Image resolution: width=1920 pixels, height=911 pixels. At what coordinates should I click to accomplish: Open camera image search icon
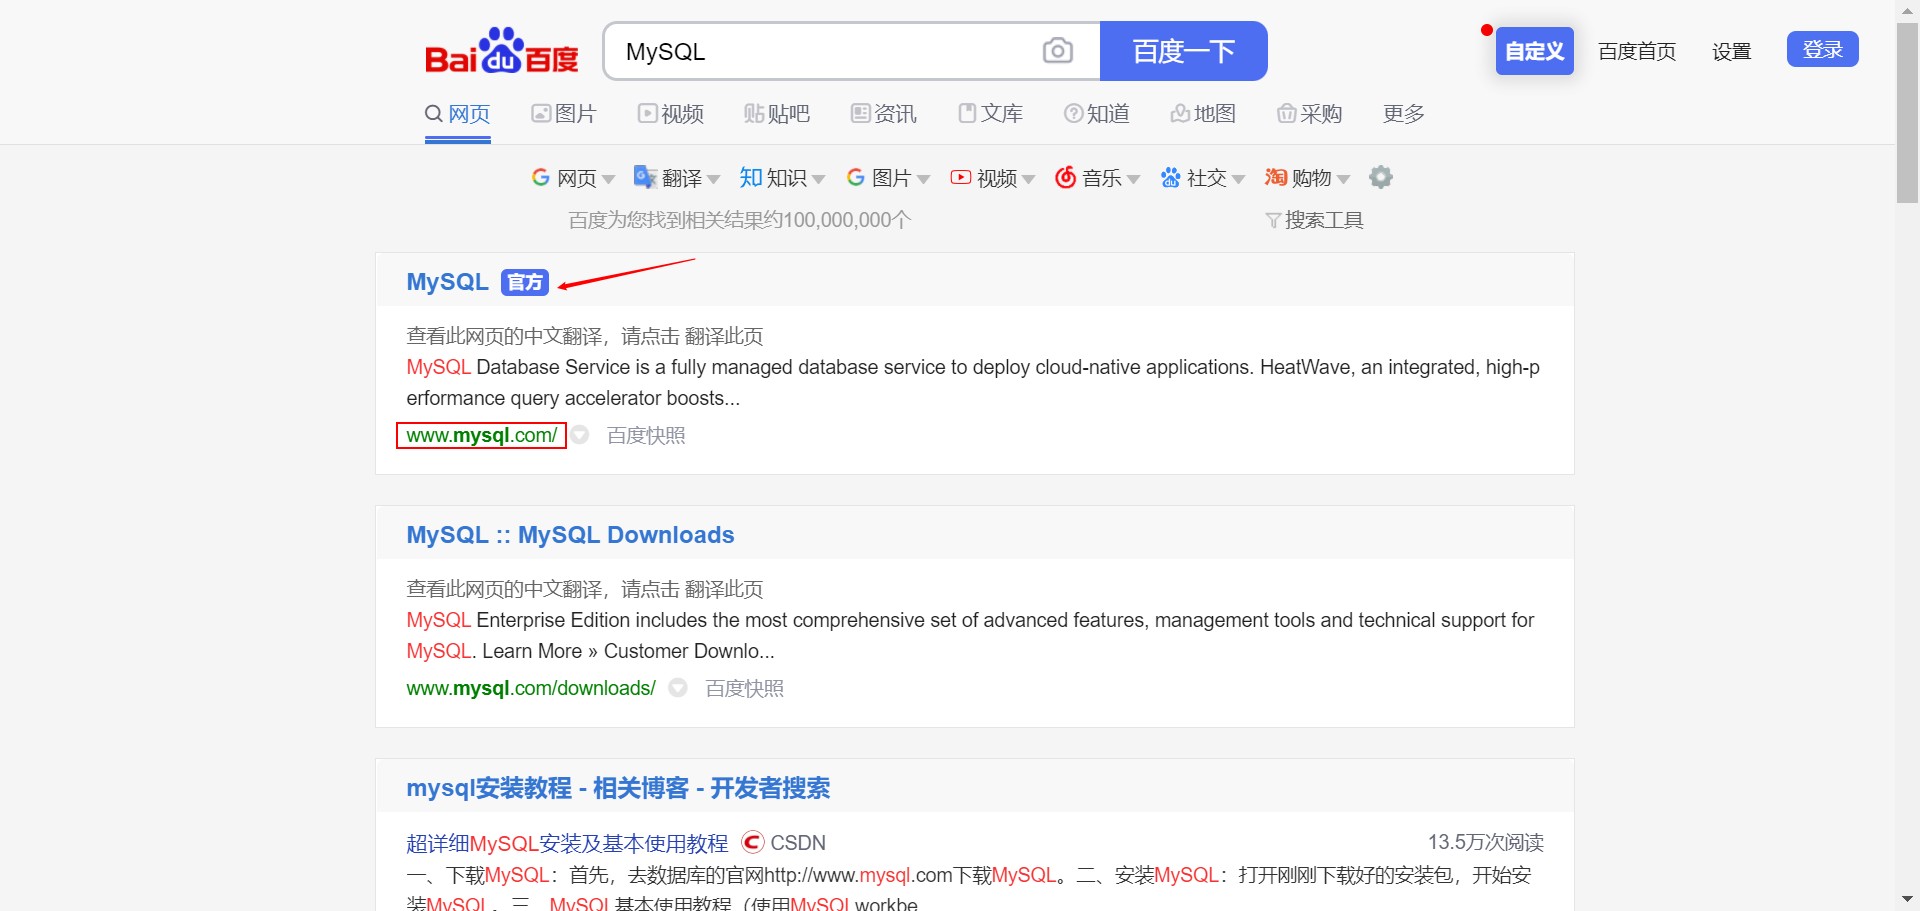pos(1057,51)
